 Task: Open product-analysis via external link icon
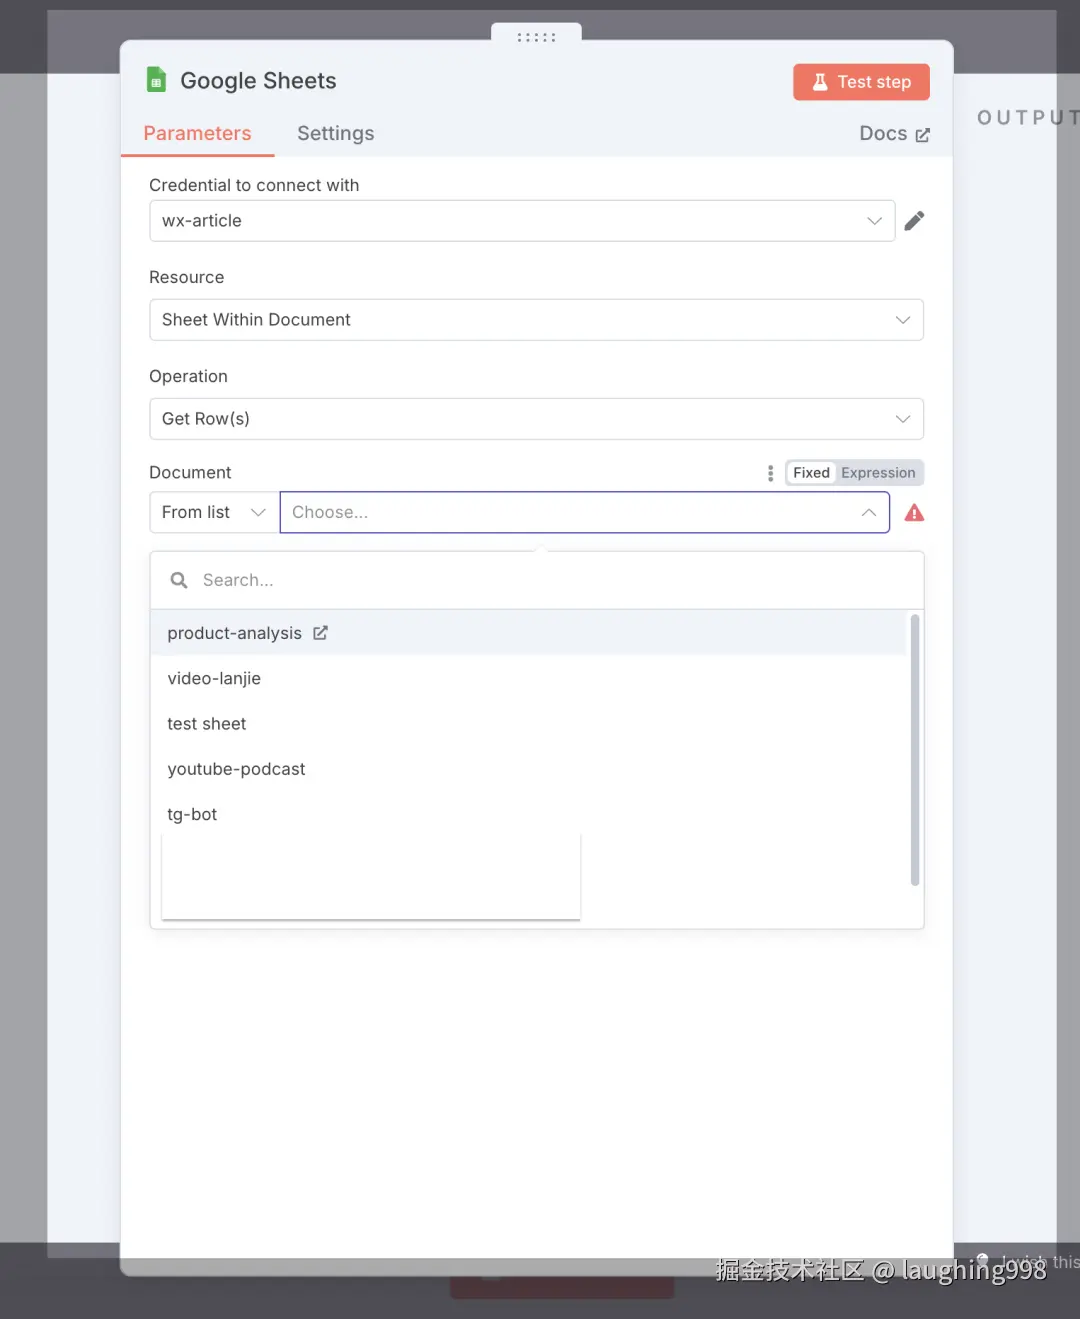coord(320,633)
